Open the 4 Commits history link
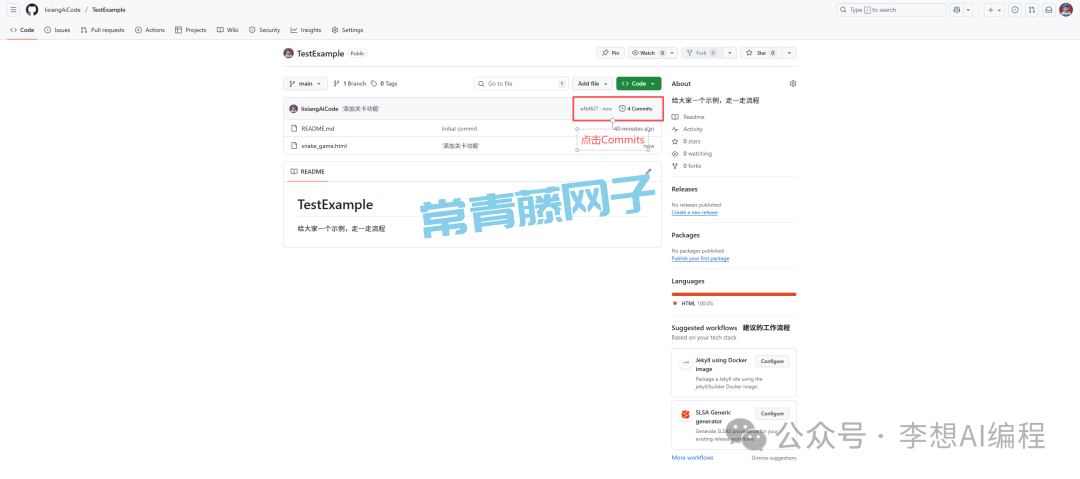1080x479 pixels. [x=636, y=108]
